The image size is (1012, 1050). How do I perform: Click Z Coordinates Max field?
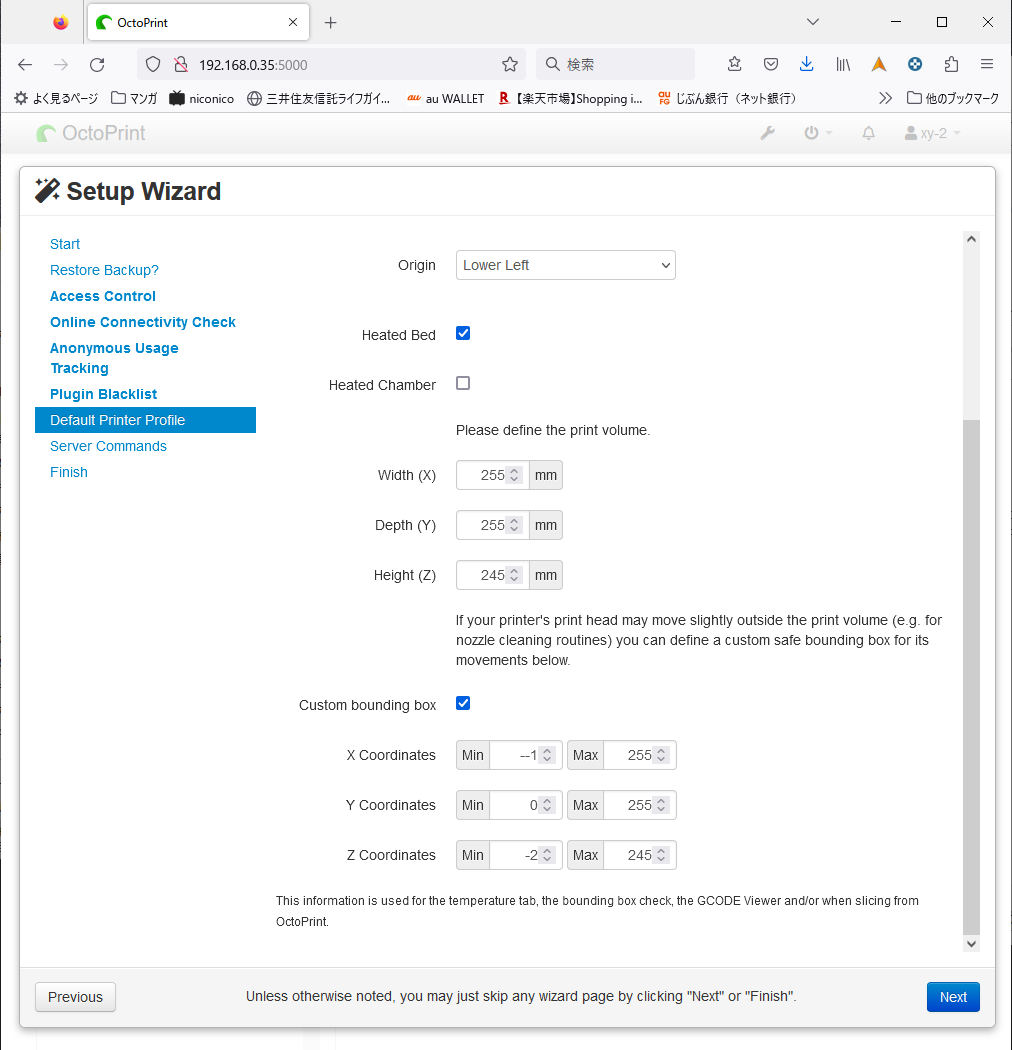click(x=640, y=855)
